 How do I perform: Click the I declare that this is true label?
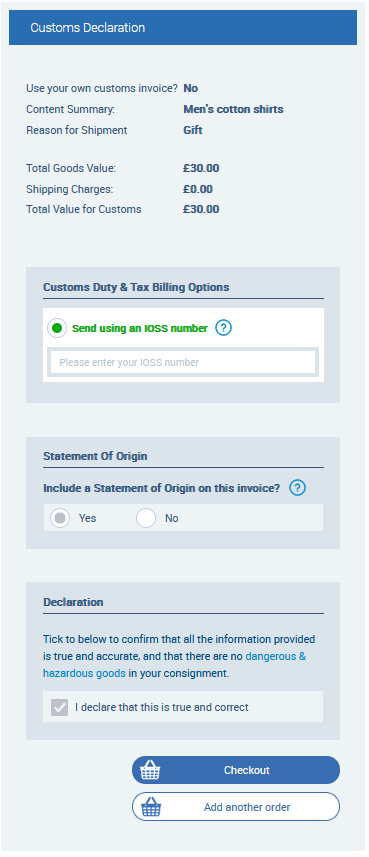point(162,707)
